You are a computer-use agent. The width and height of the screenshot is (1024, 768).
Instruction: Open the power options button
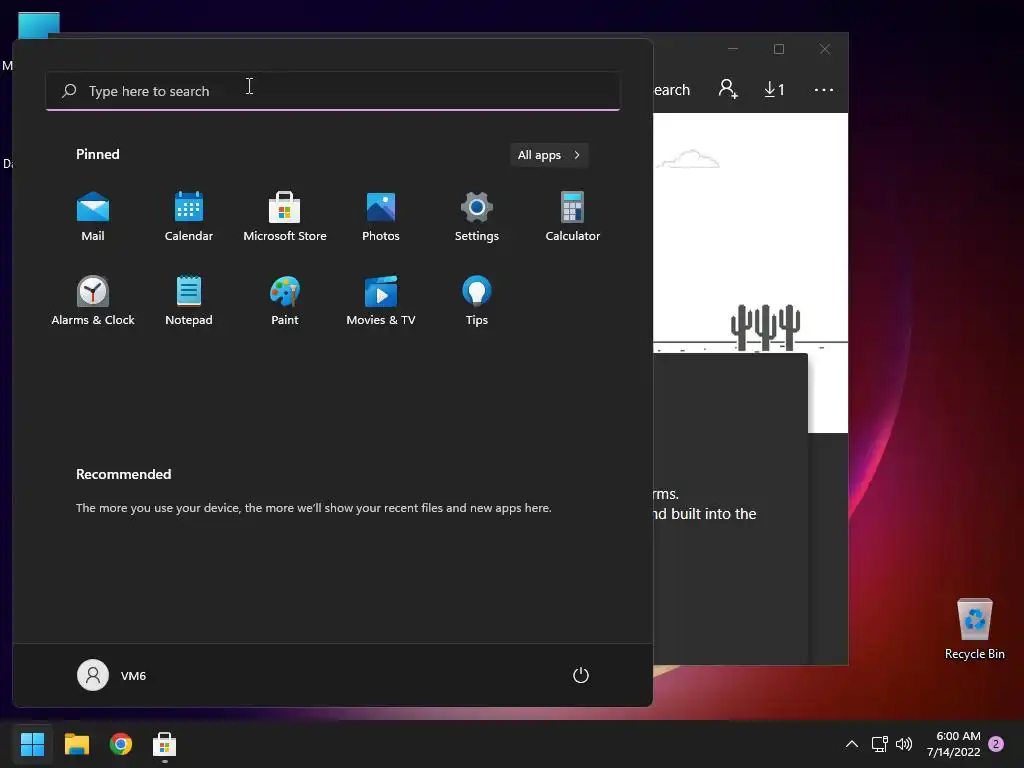(x=581, y=675)
